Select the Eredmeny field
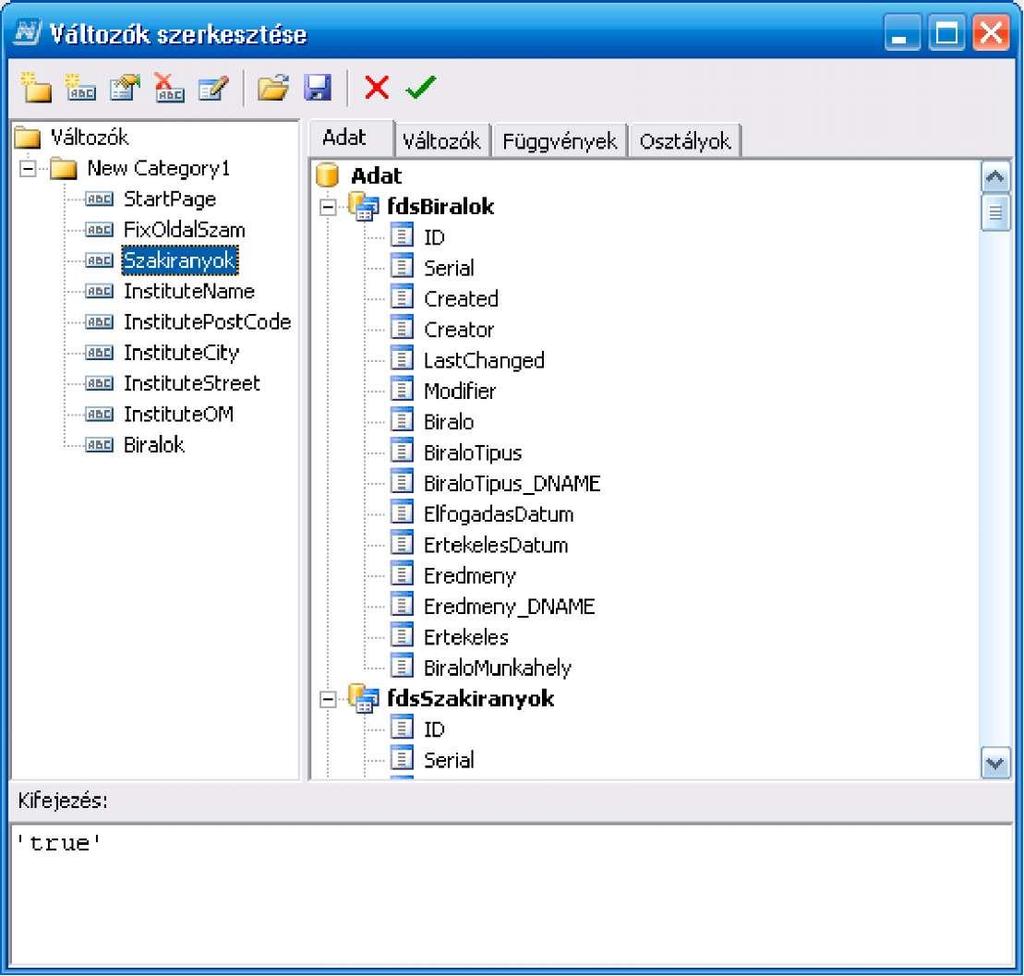1024x976 pixels. coord(470,575)
